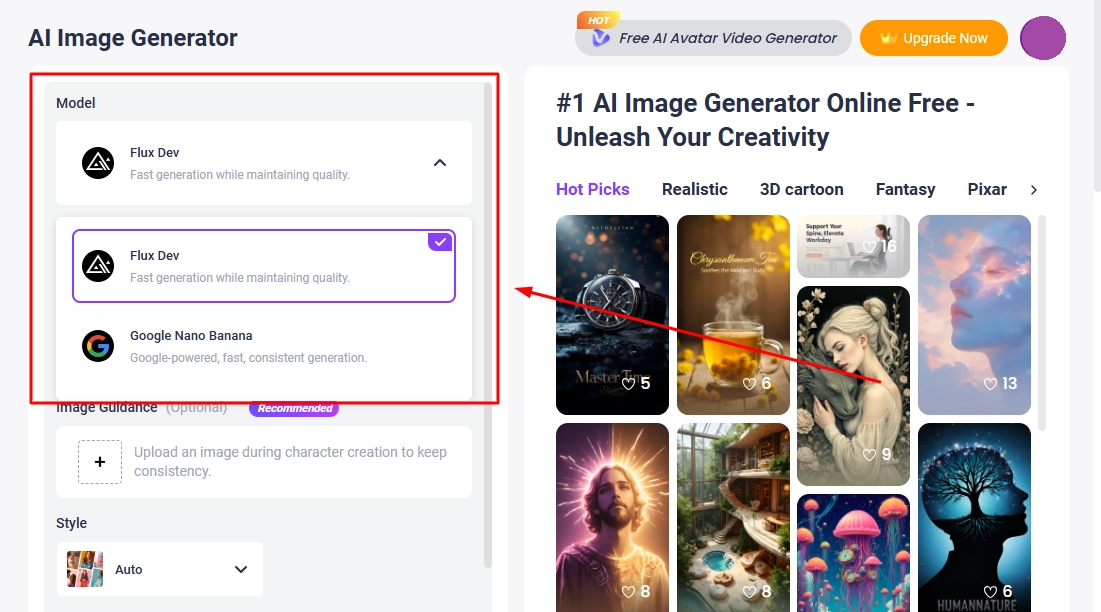Viewport: 1101px width, 612px height.
Task: Open the Fantasy category tab
Action: coord(905,189)
